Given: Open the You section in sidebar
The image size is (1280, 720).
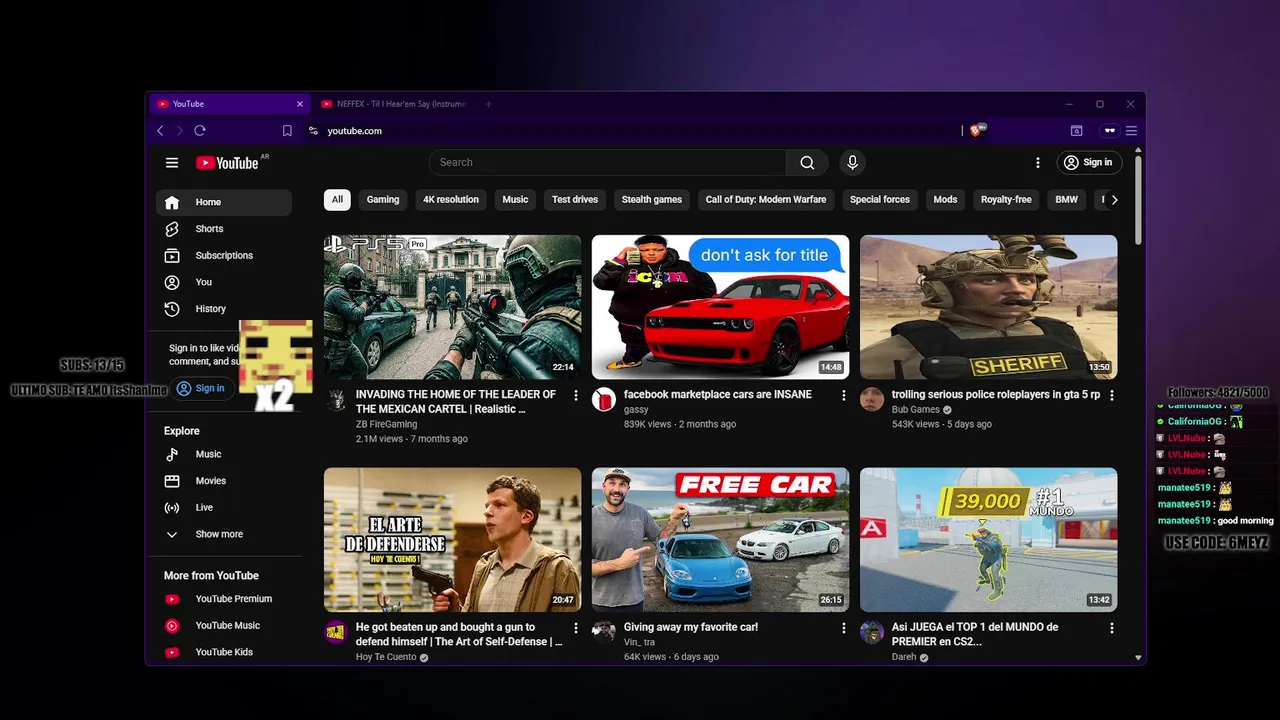Looking at the screenshot, I should coord(224,282).
